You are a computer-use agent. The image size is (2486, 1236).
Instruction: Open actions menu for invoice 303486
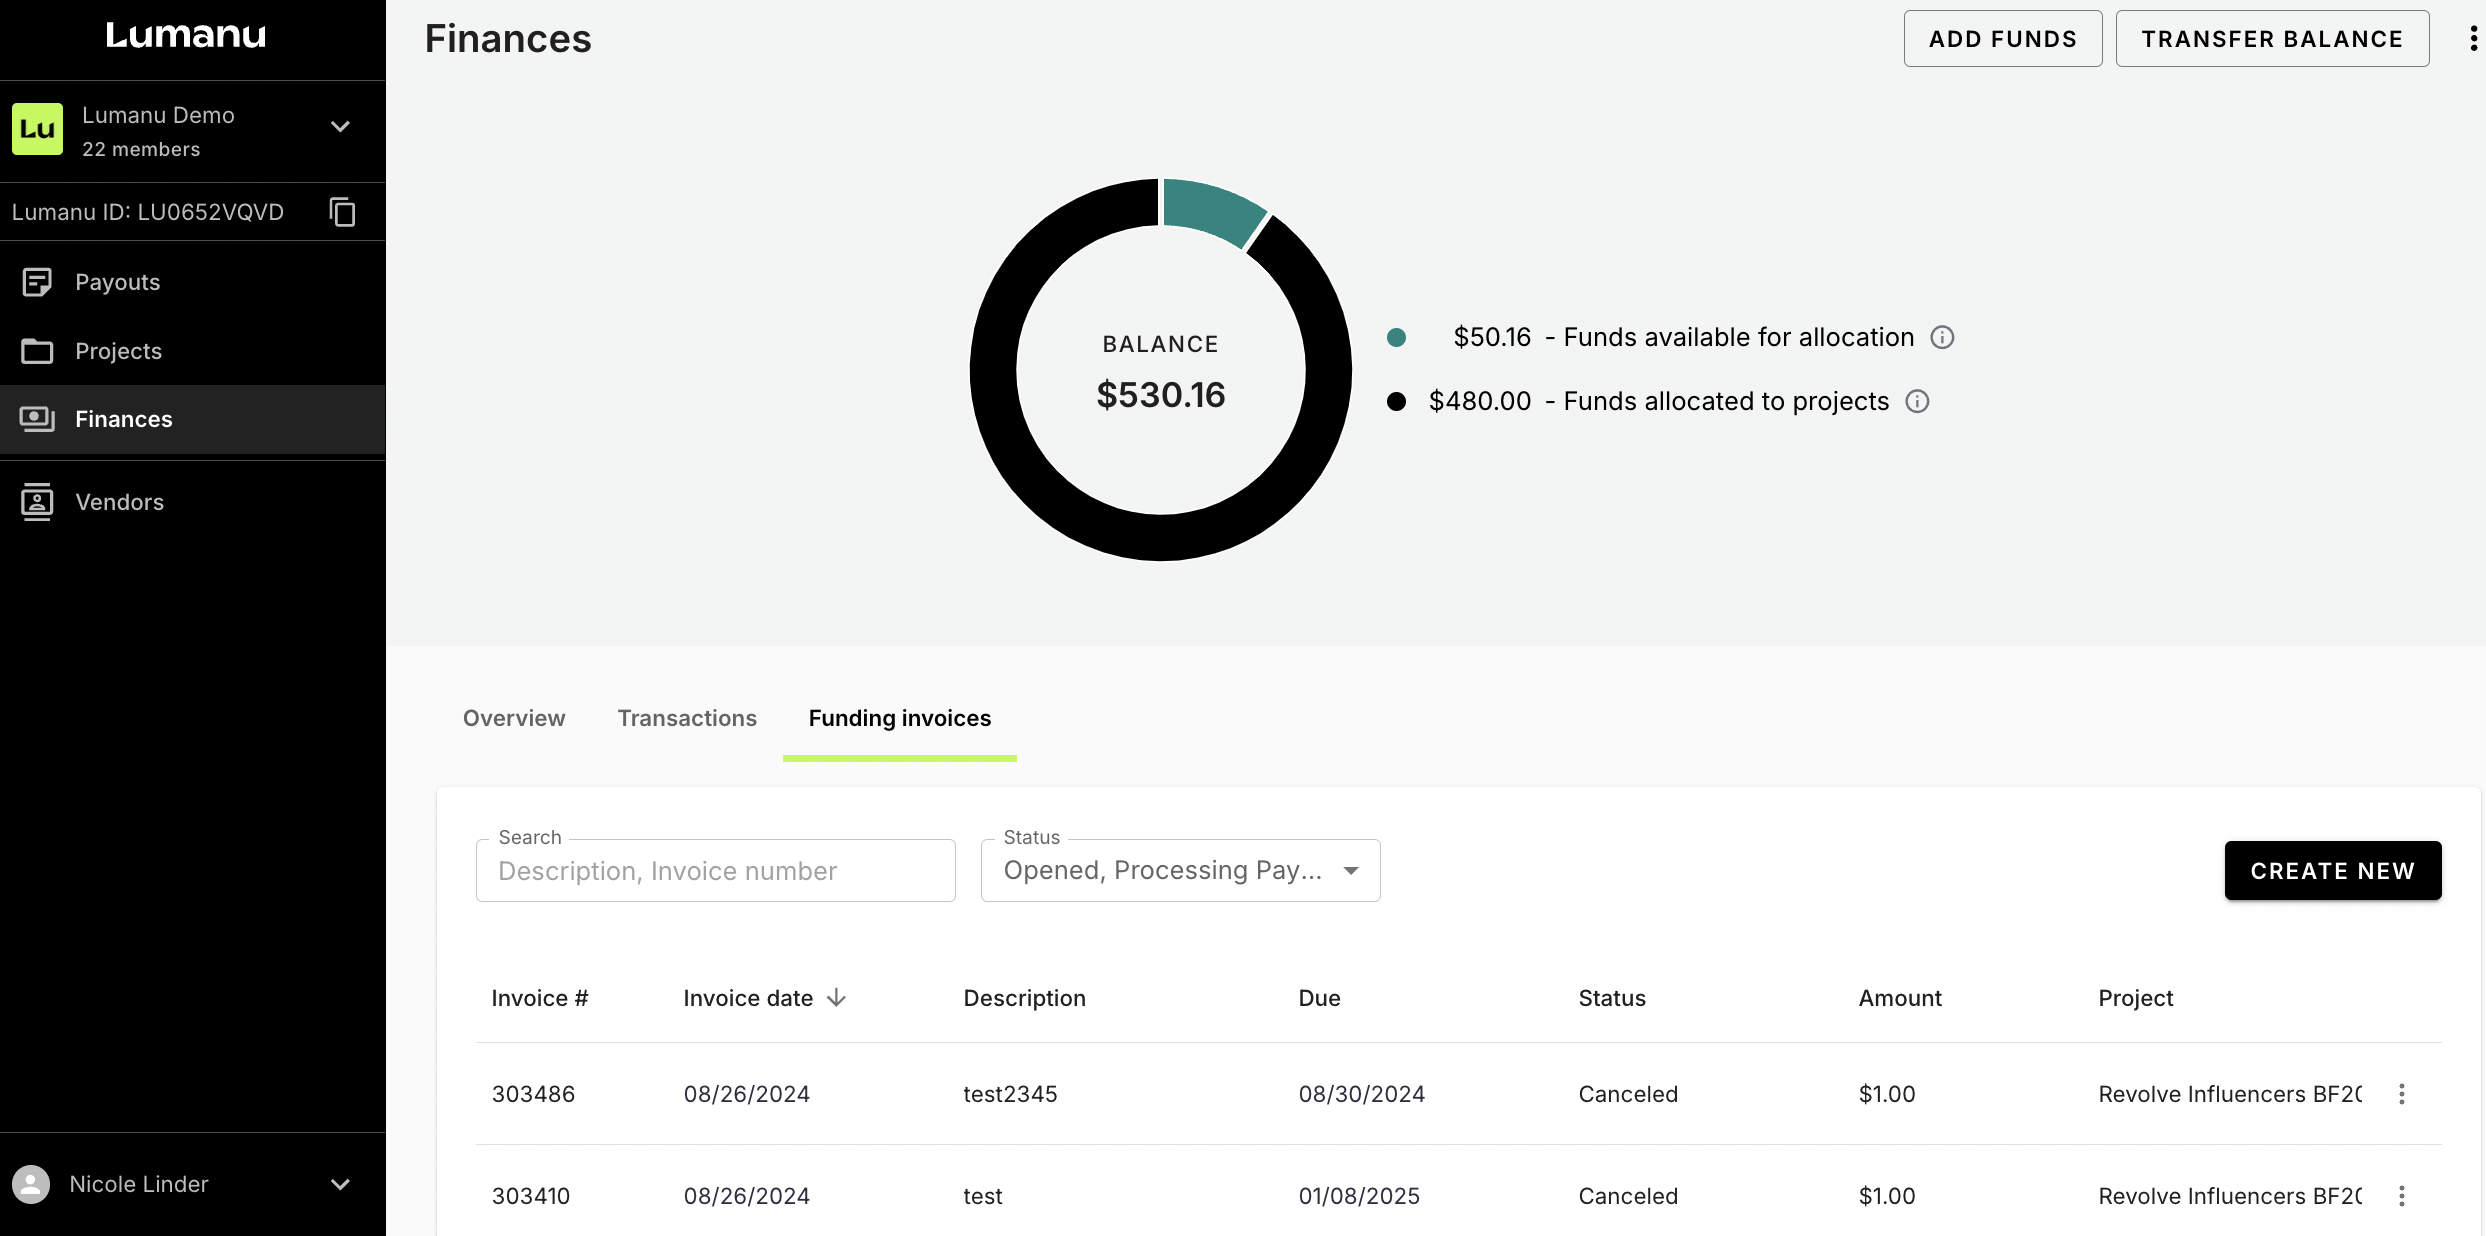(2402, 1094)
